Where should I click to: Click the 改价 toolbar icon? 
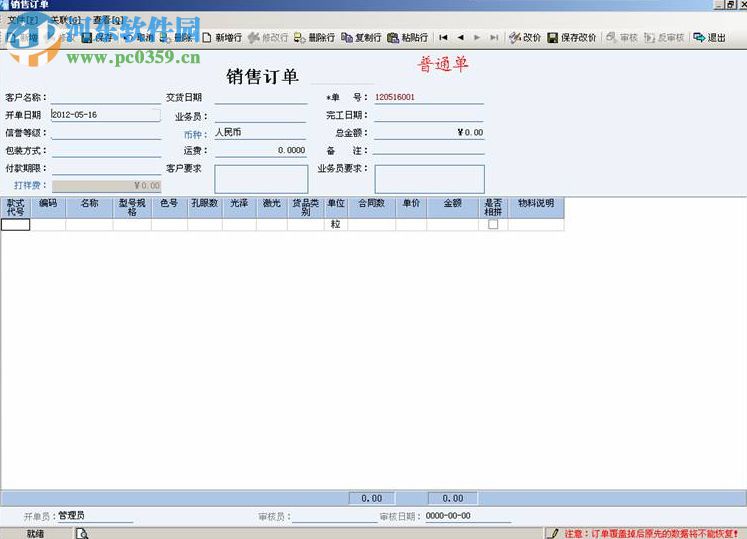(515, 38)
